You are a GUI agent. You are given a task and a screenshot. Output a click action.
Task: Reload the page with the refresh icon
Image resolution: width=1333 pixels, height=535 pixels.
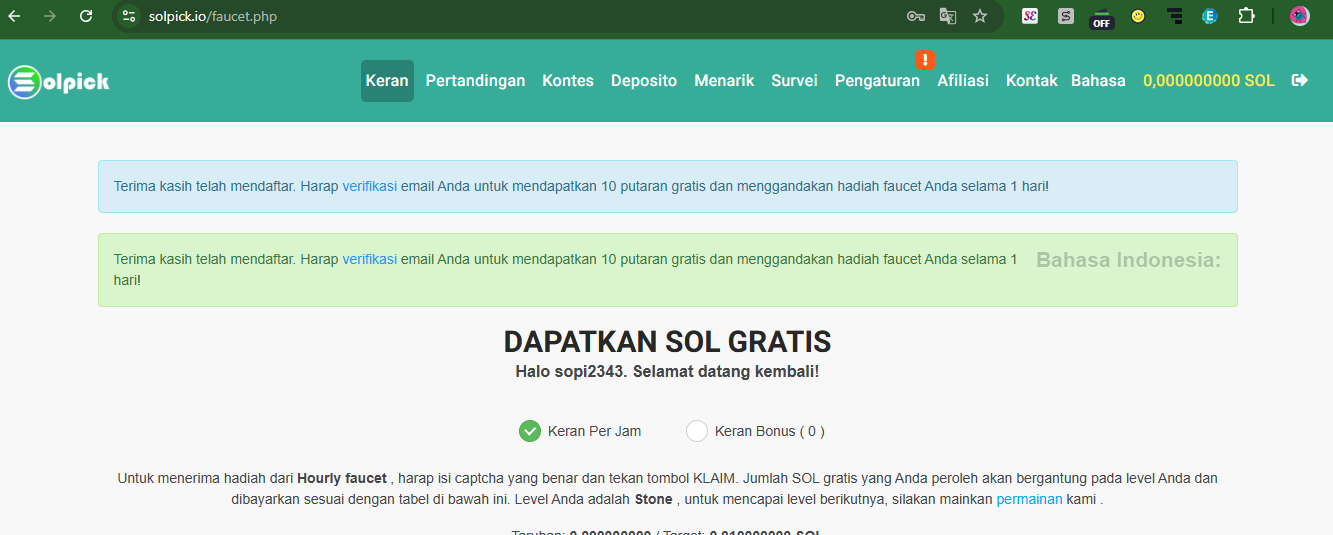point(86,16)
